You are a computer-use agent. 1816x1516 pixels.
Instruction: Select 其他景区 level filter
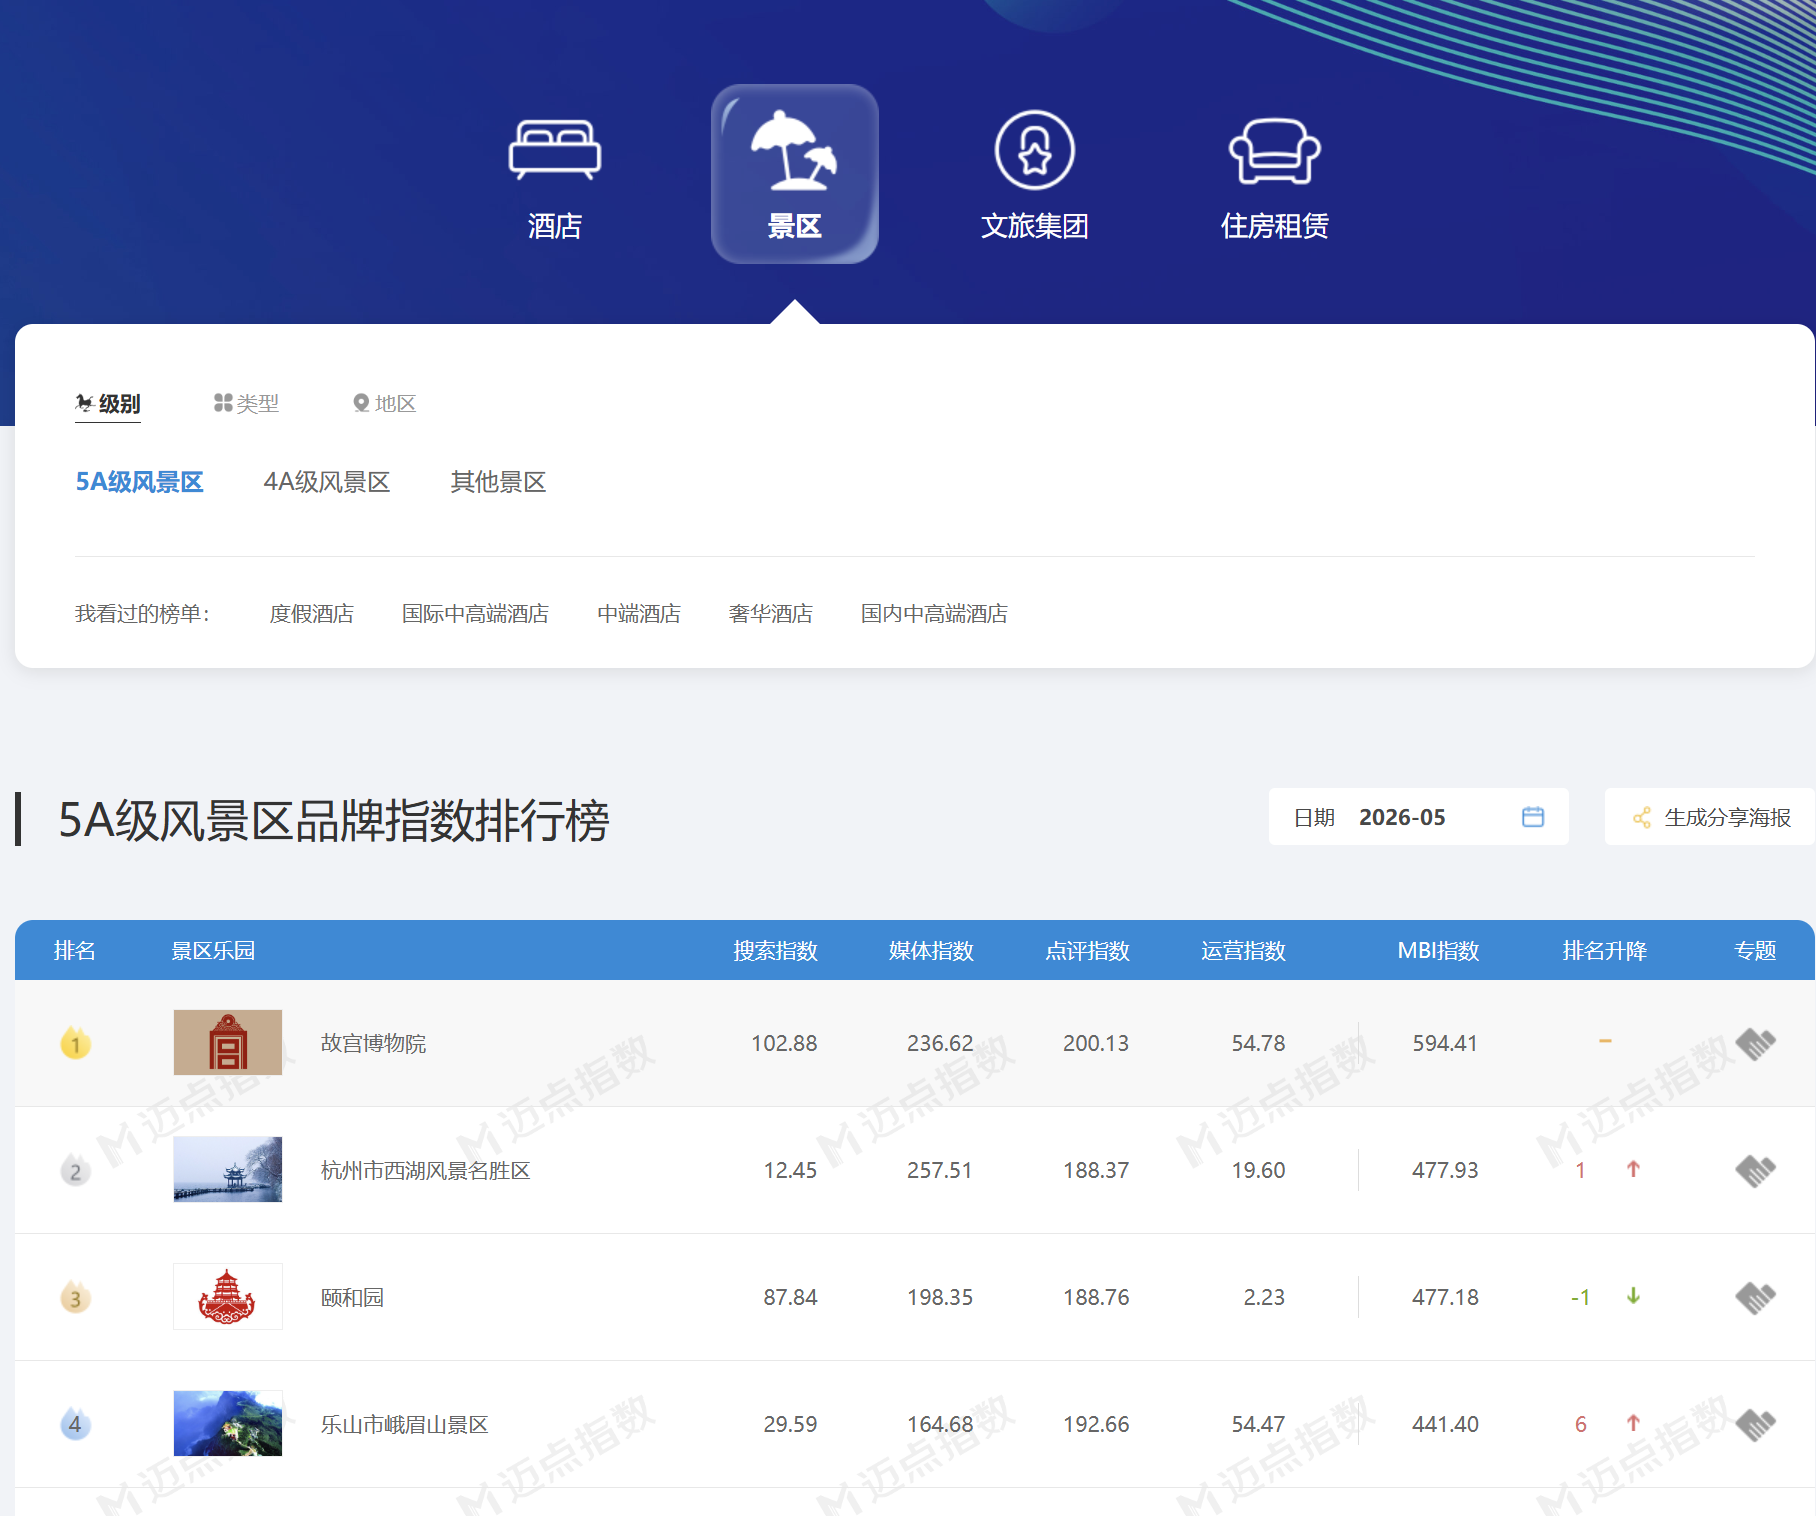tap(498, 482)
